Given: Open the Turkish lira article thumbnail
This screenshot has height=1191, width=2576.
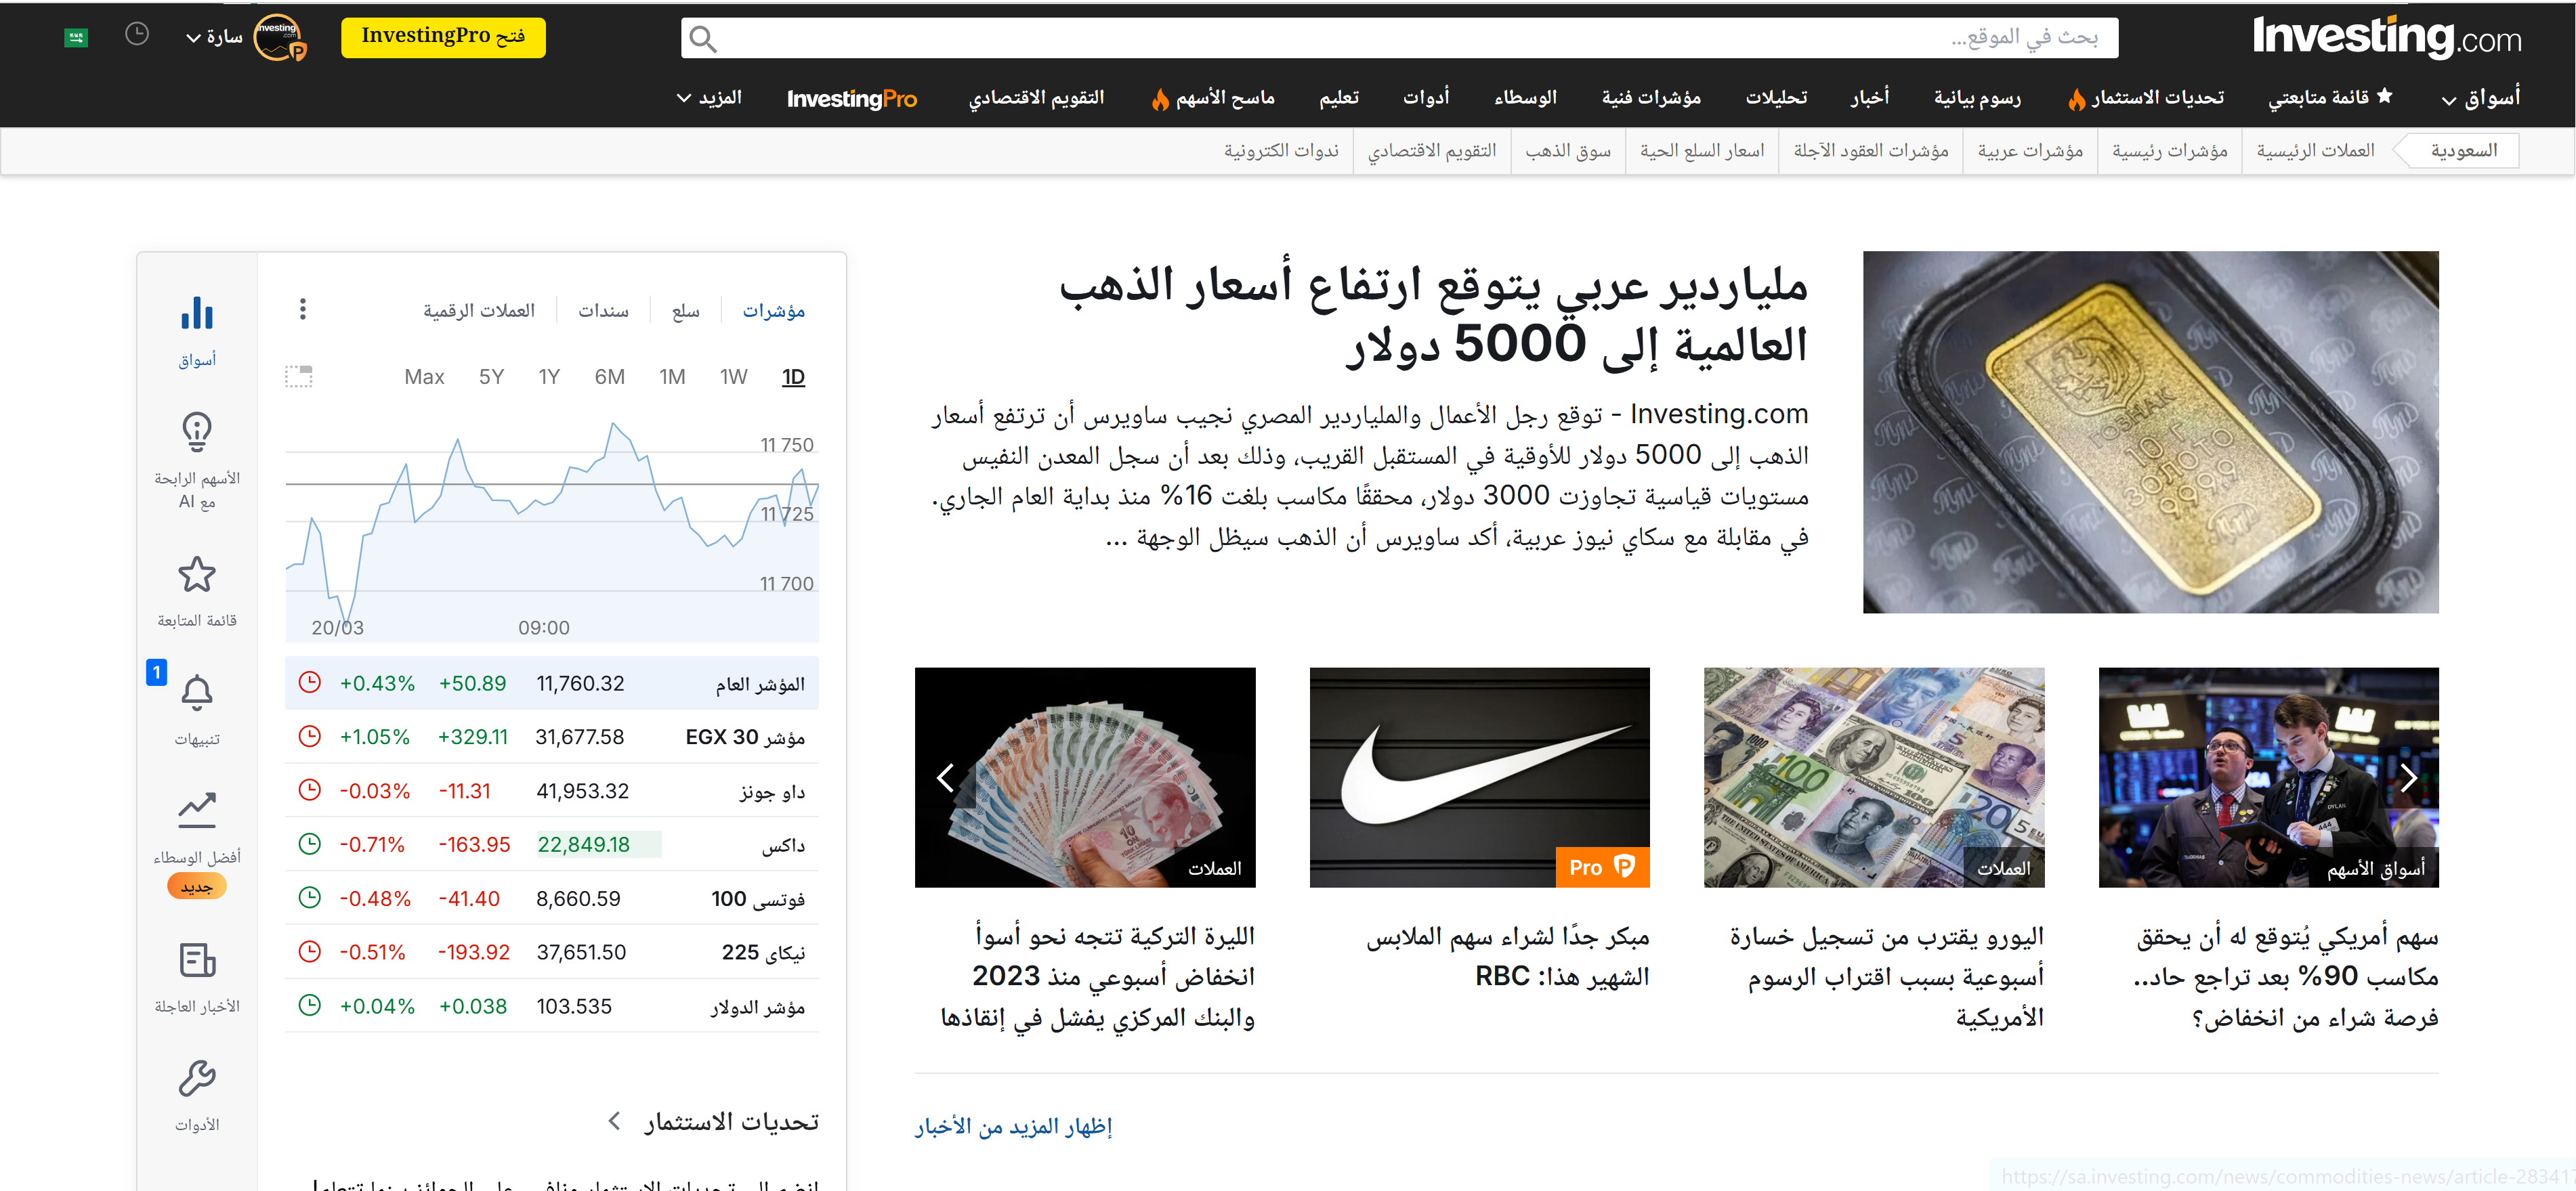Looking at the screenshot, I should point(1085,777).
